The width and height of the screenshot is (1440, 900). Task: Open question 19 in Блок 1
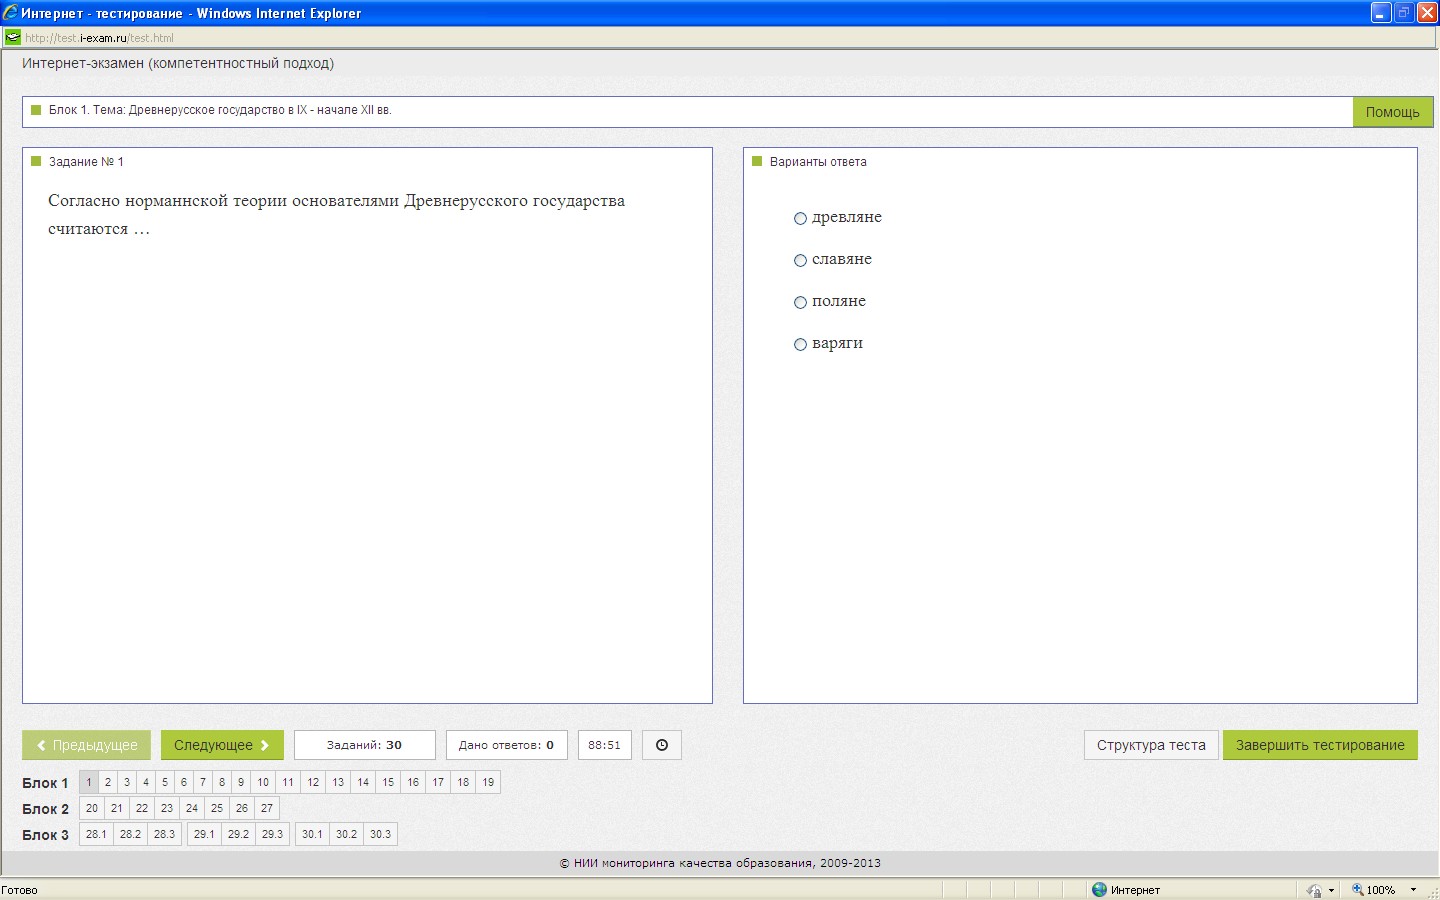click(x=488, y=782)
